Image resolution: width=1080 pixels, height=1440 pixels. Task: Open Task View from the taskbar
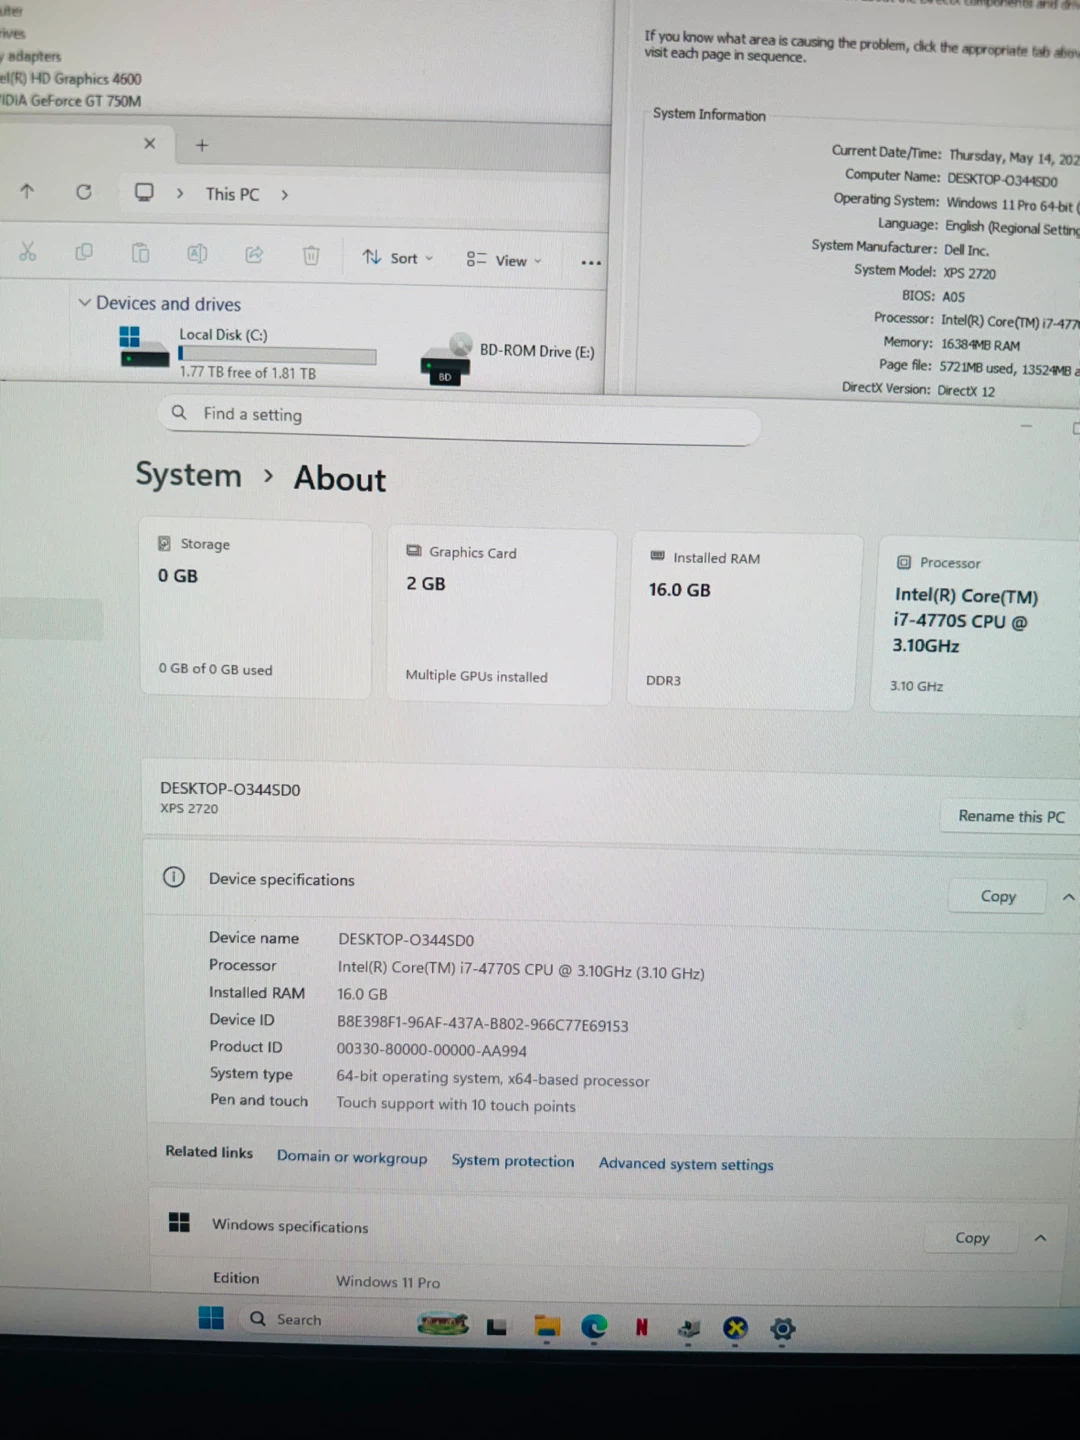[497, 1327]
